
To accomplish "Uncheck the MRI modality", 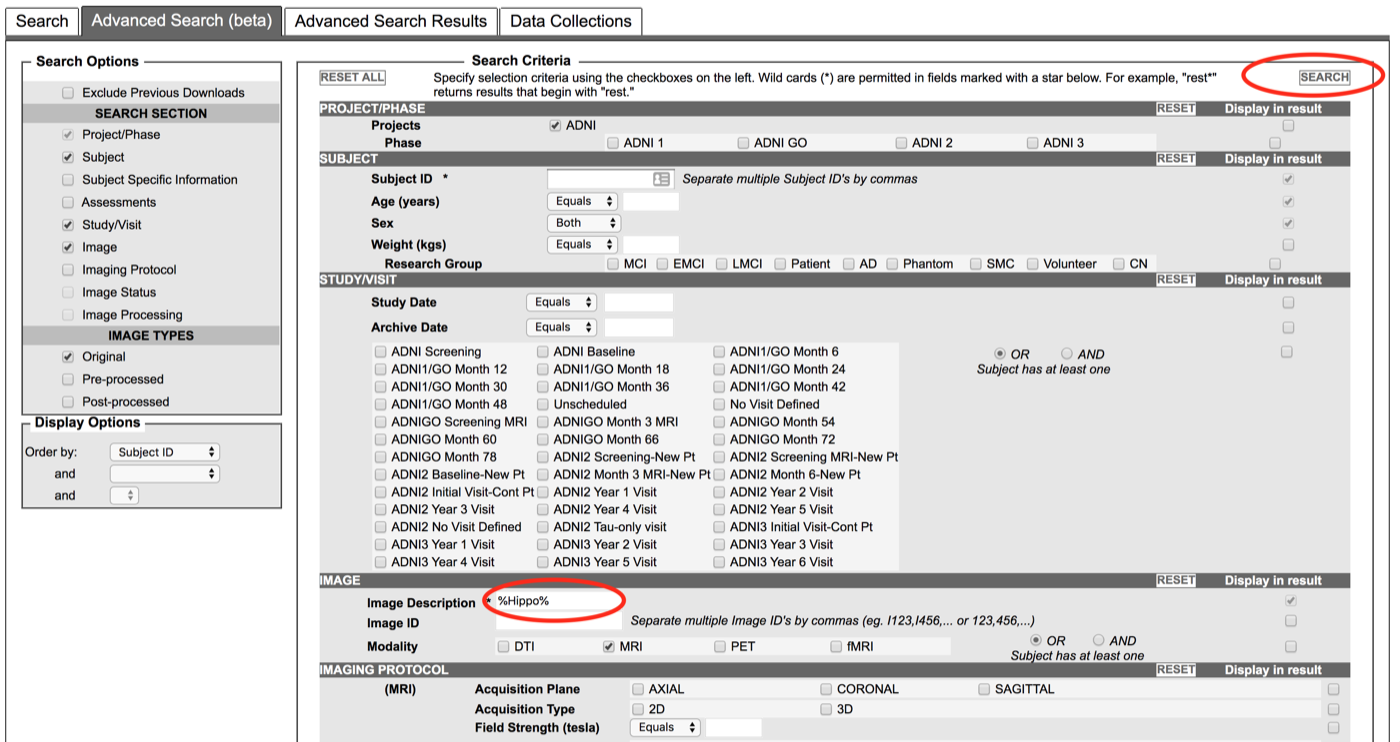I will click(608, 647).
